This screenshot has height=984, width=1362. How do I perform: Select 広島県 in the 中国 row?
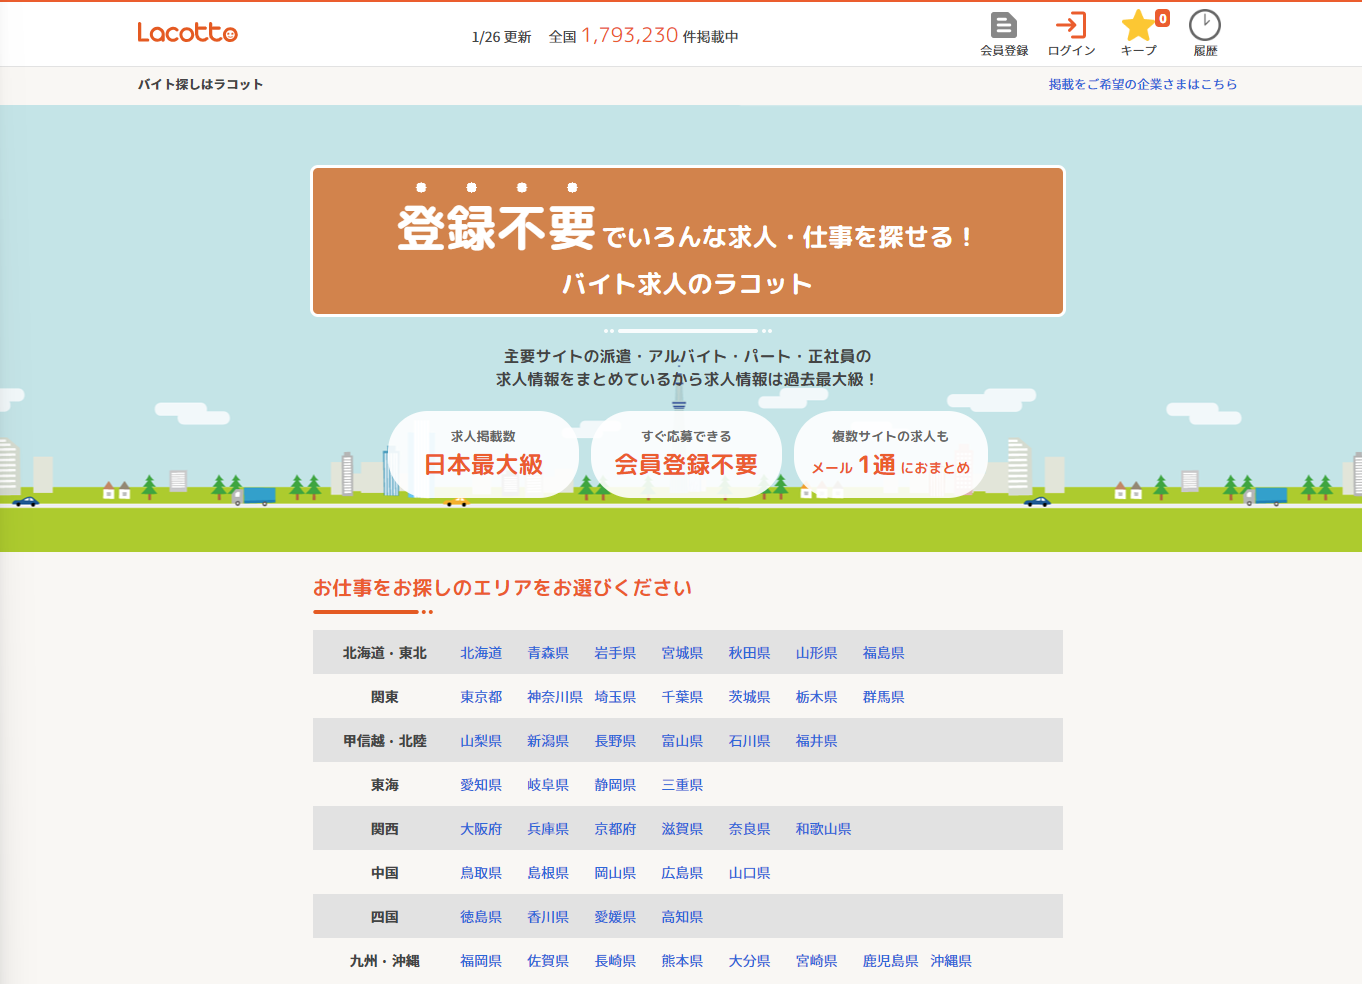coord(683,872)
